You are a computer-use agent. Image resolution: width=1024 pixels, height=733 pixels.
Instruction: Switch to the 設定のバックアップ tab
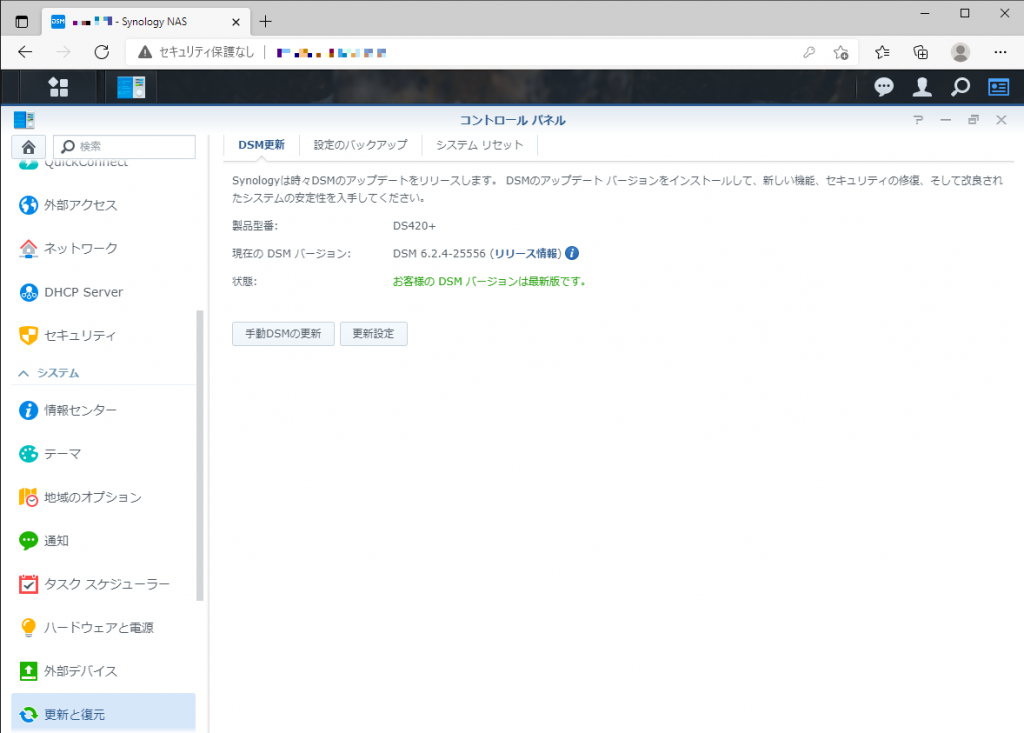pyautogui.click(x=360, y=145)
